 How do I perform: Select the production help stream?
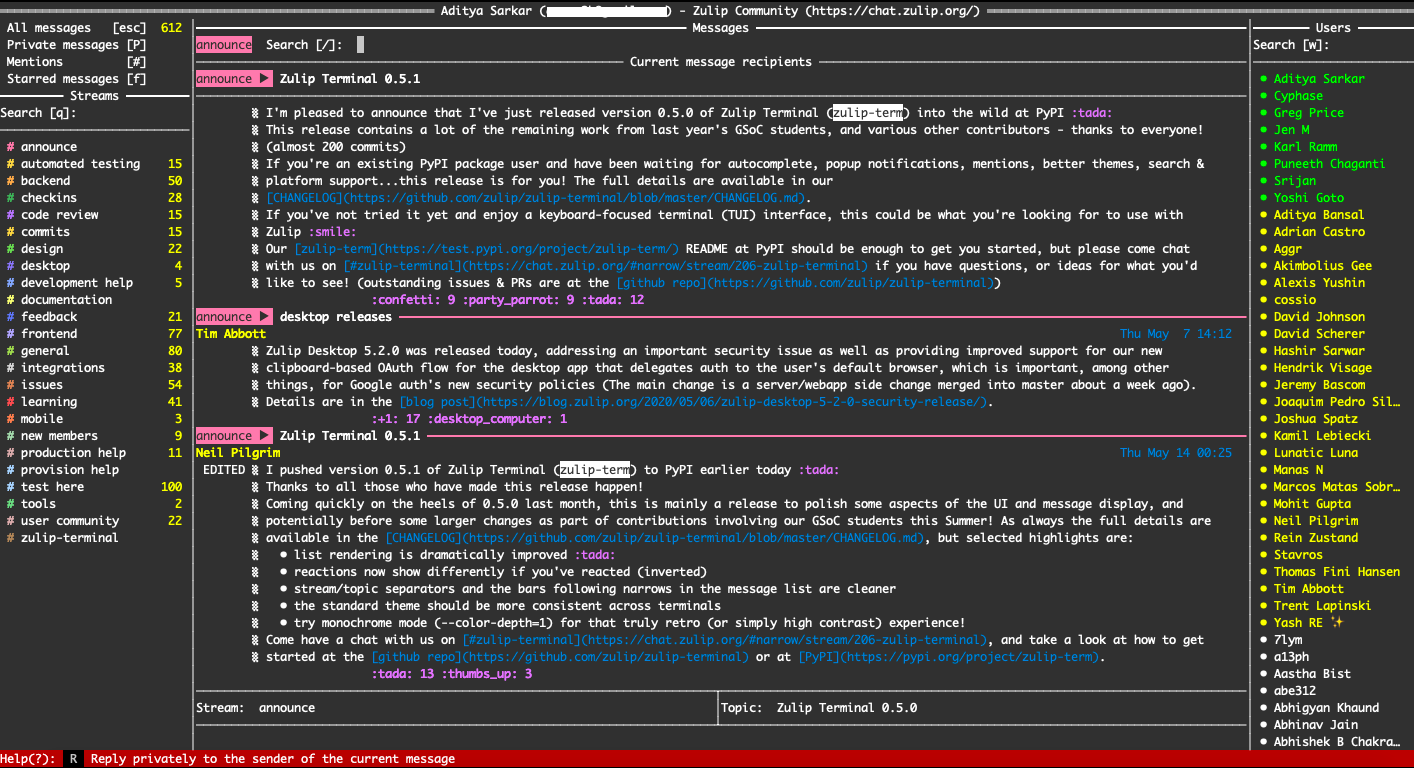[x=94, y=453]
